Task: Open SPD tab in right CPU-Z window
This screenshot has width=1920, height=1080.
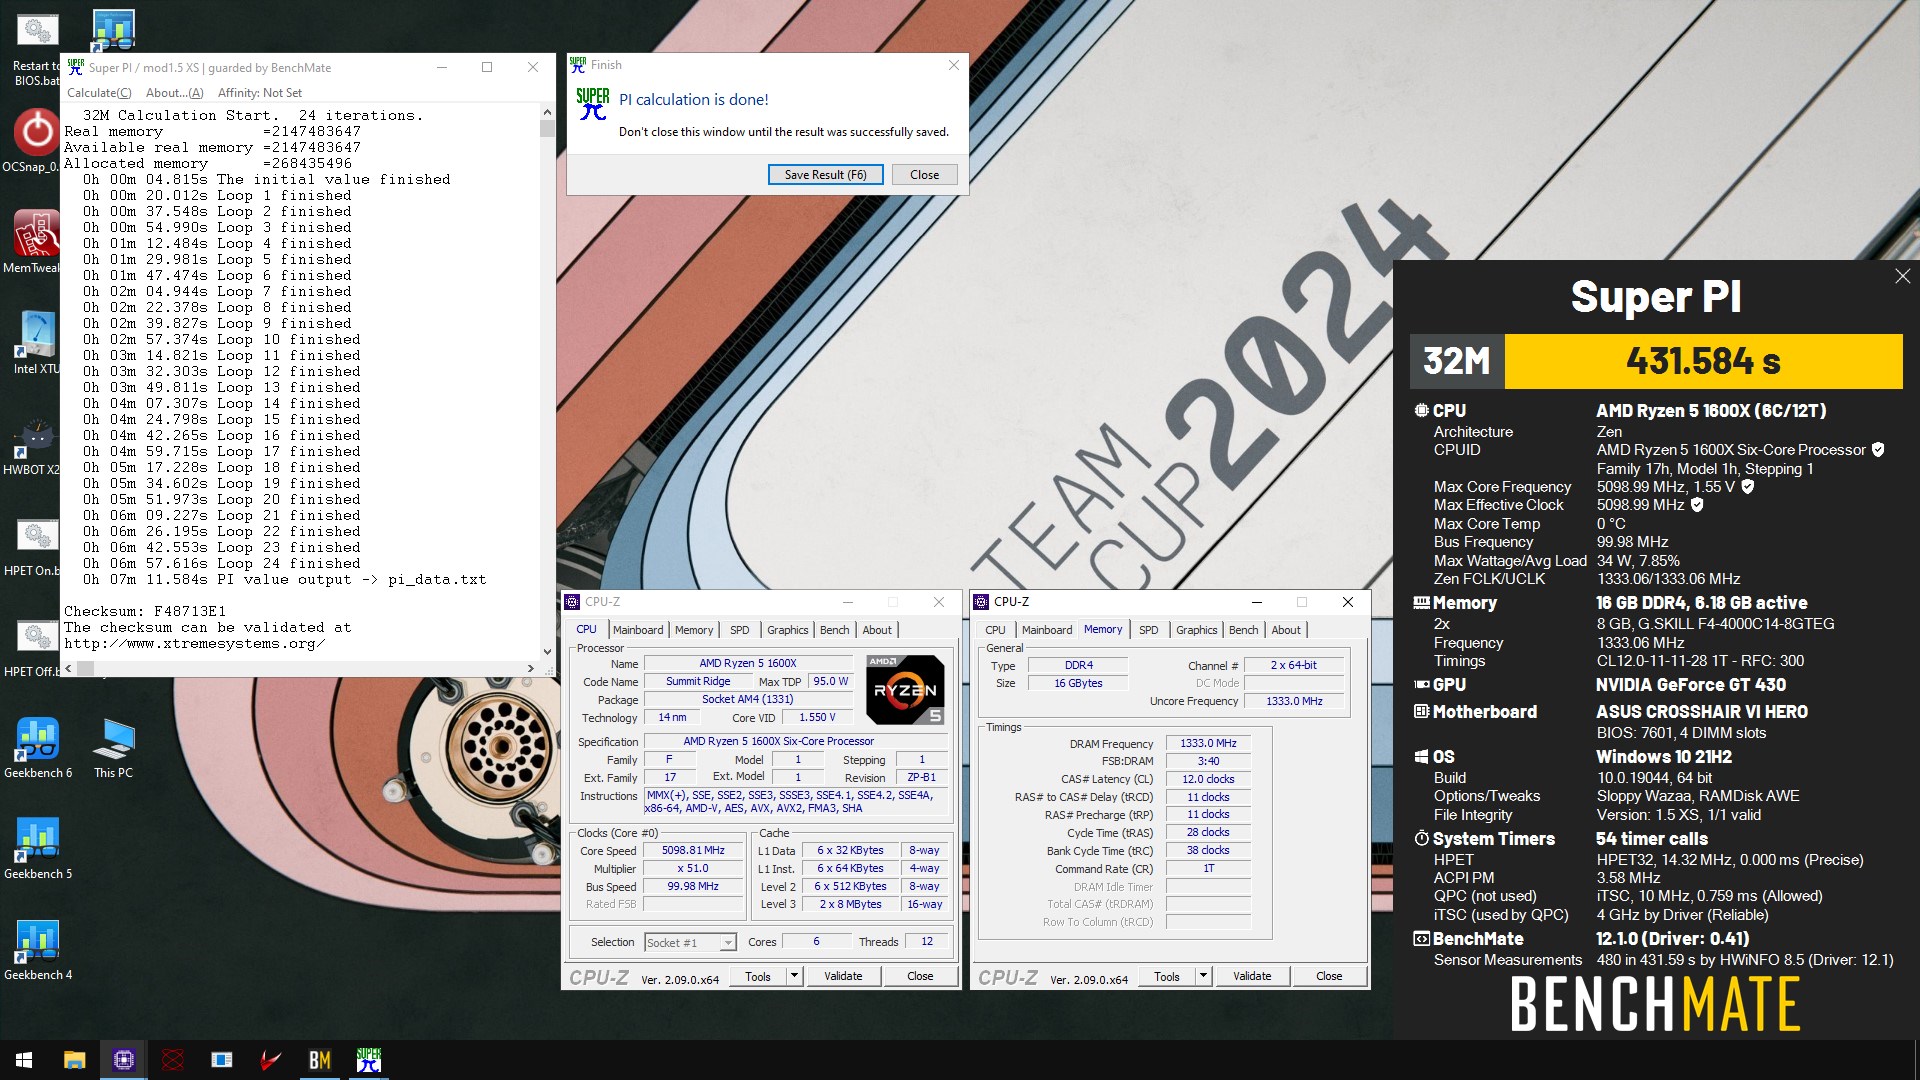Action: (x=1148, y=630)
